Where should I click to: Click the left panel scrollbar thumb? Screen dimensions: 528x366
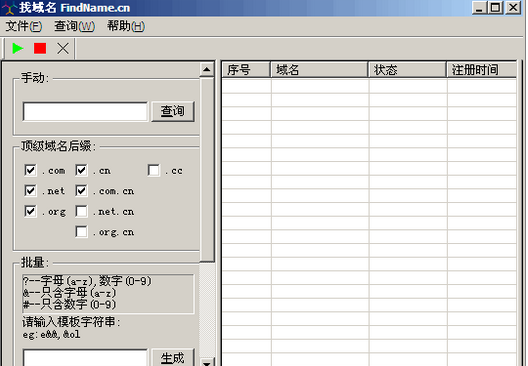click(x=207, y=169)
